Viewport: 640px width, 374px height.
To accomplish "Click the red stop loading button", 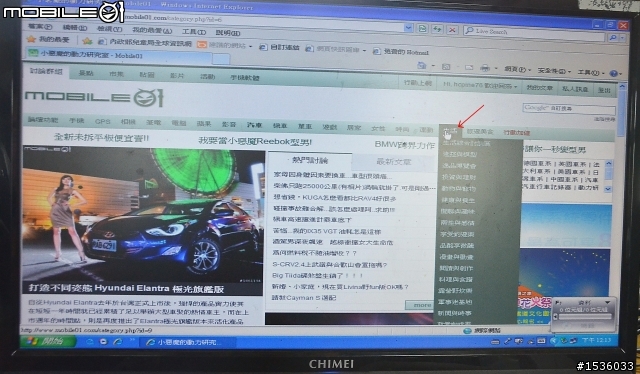I will [x=452, y=30].
